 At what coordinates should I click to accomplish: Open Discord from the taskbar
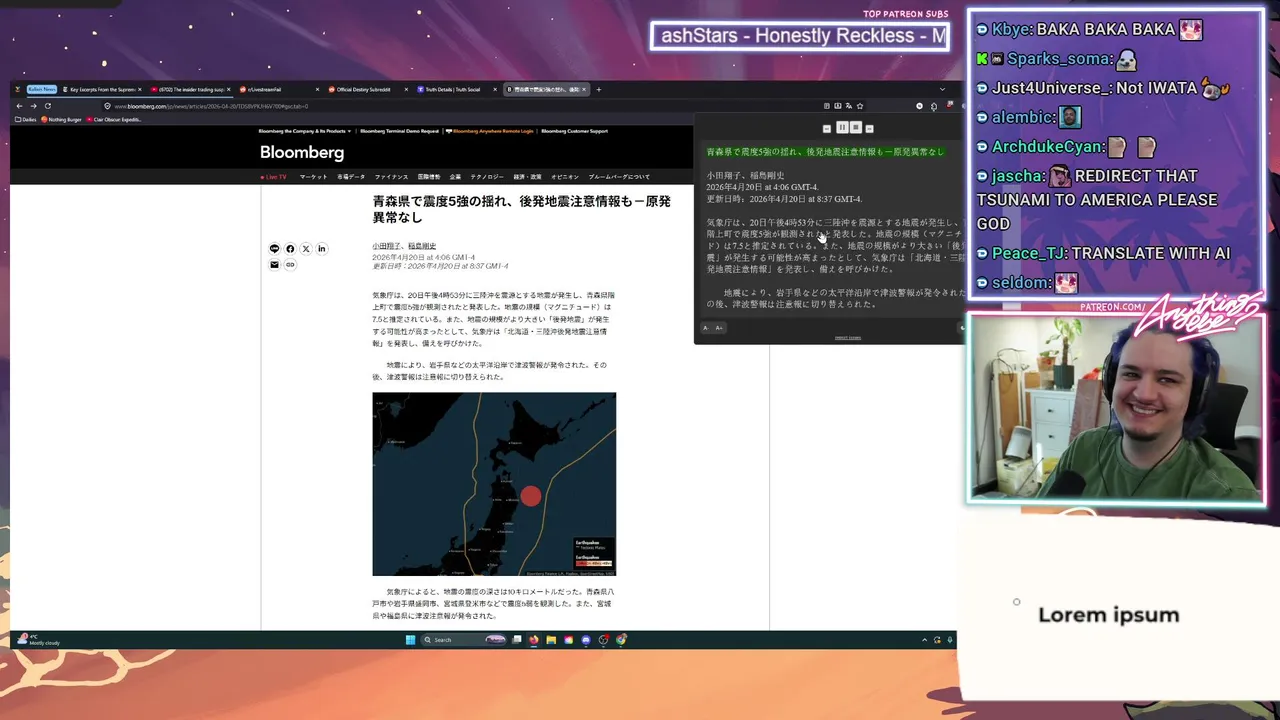click(586, 640)
